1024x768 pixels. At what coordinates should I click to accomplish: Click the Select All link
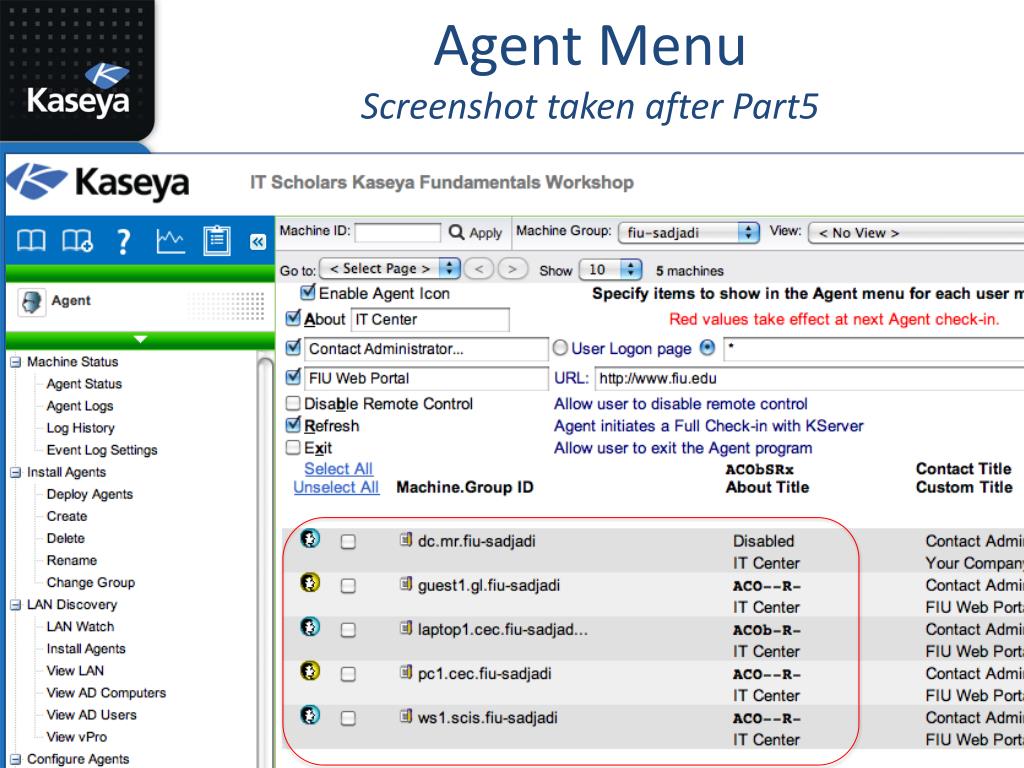point(338,468)
